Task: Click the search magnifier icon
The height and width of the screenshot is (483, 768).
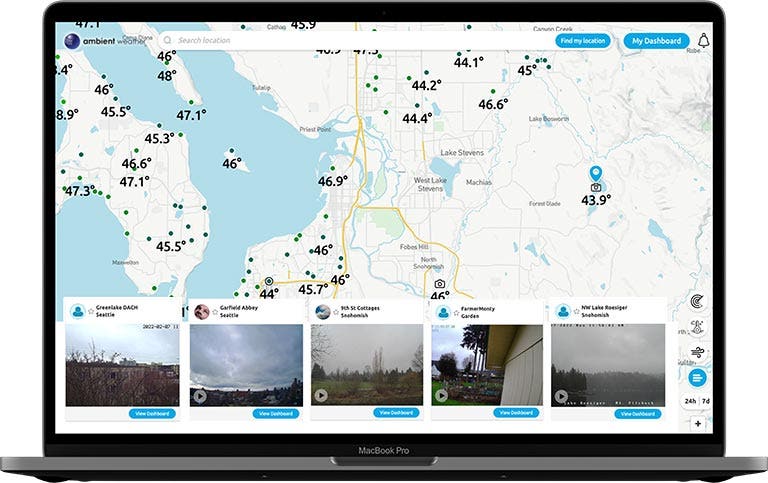Action: click(x=168, y=40)
